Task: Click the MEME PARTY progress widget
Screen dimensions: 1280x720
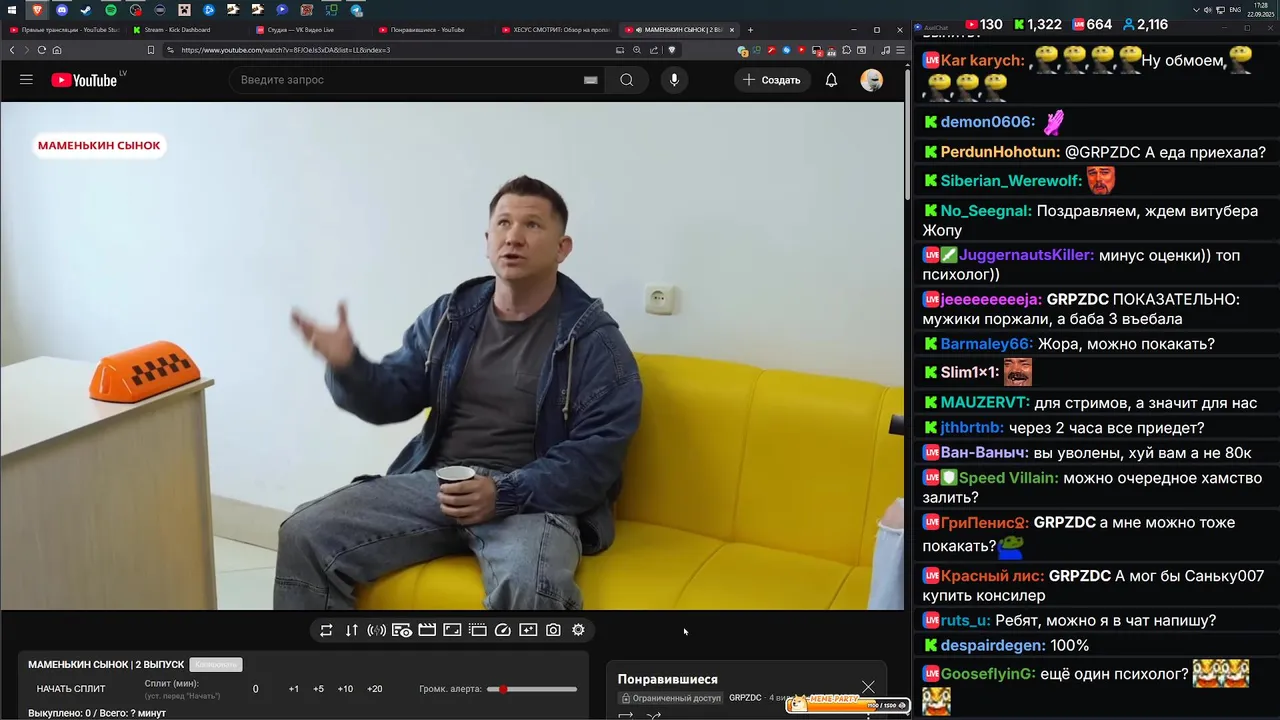Action: pos(848,704)
